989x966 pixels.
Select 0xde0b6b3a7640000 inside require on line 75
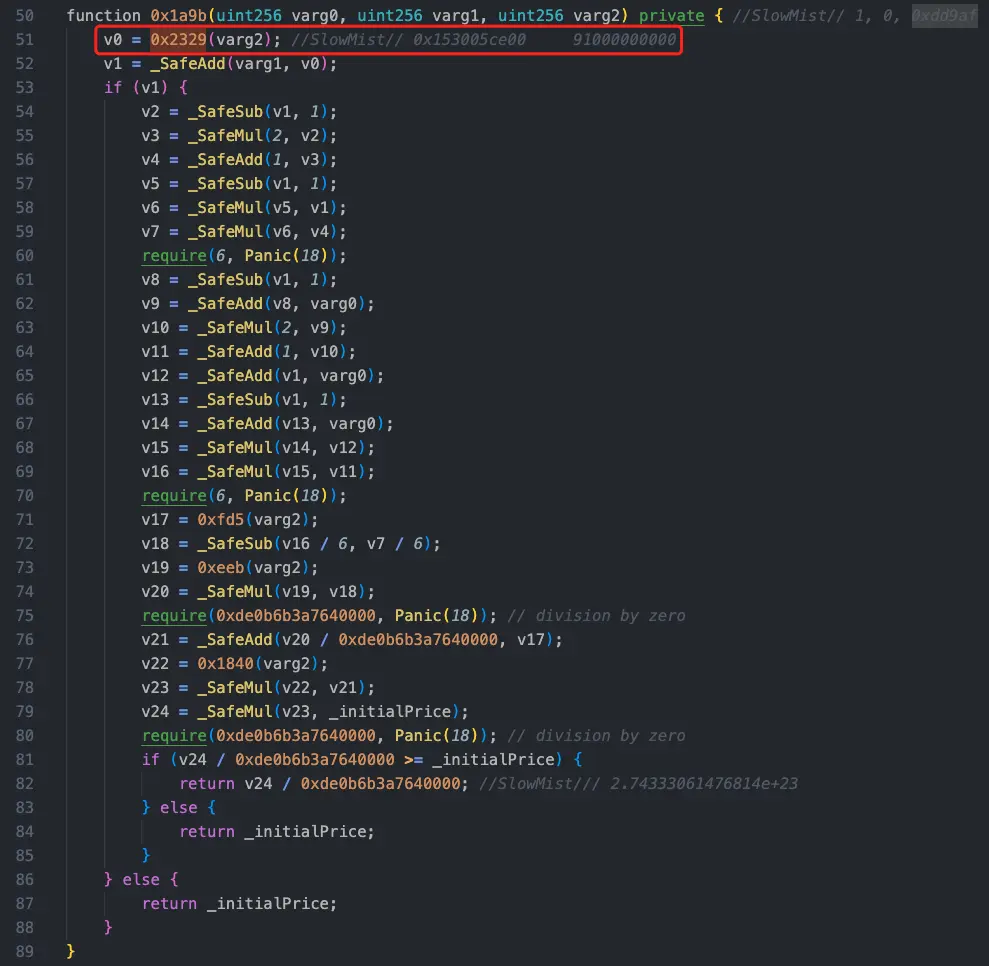[296, 615]
